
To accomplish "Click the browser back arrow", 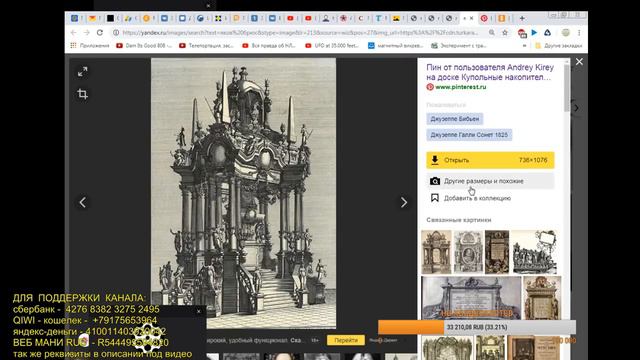I will point(73,33).
